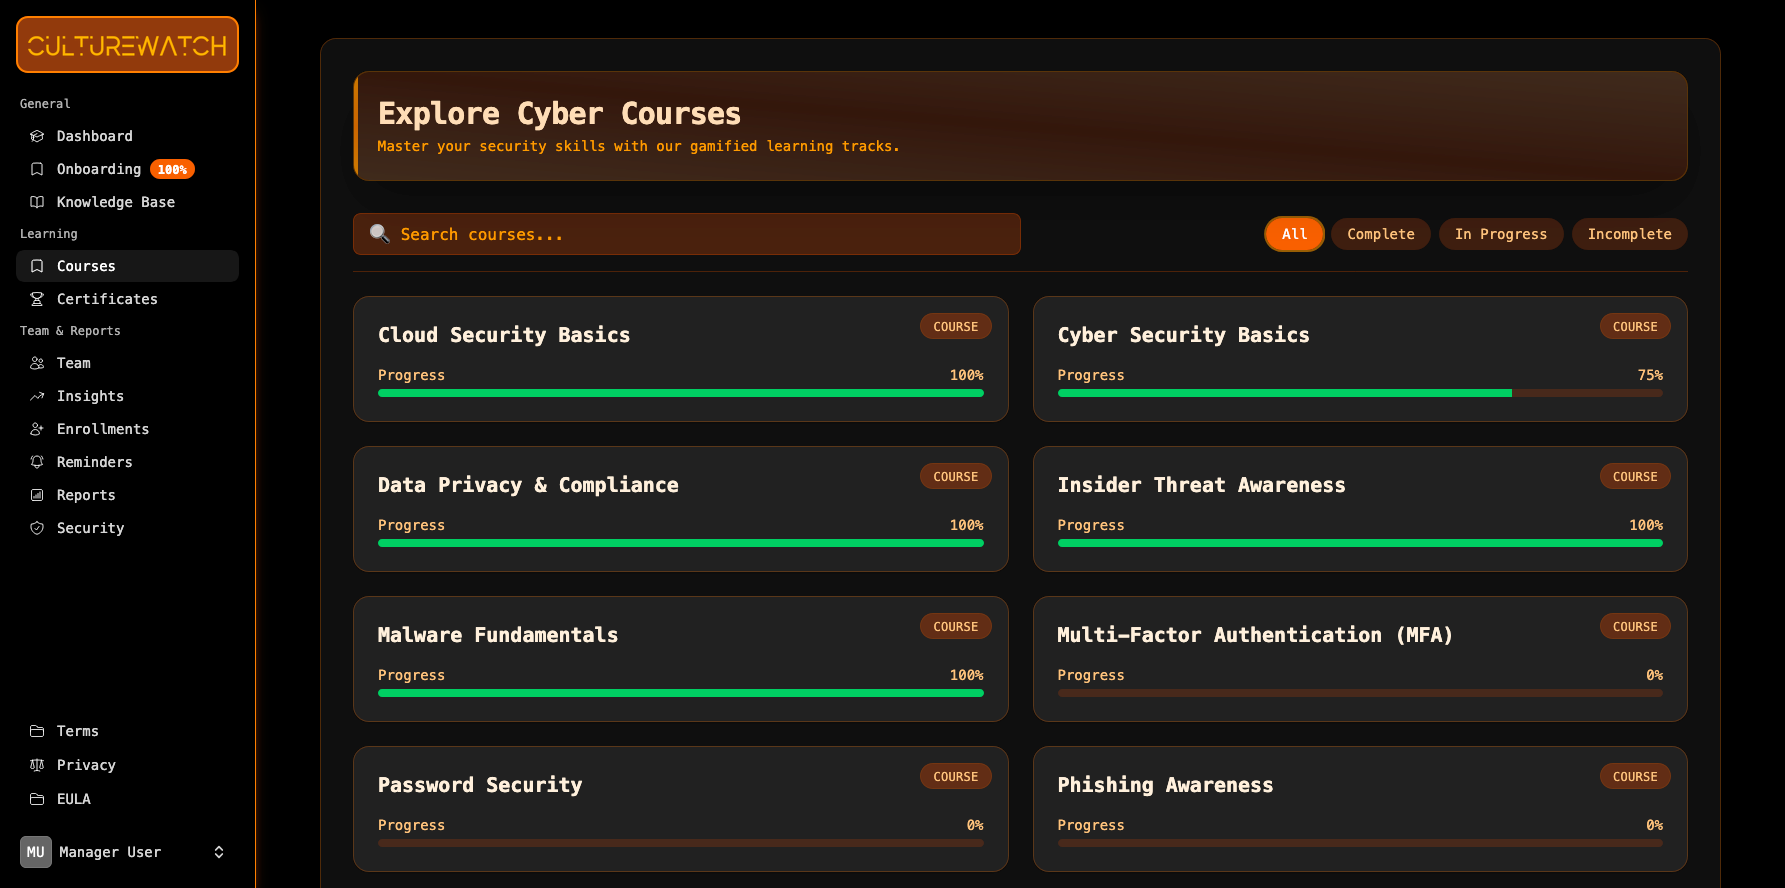Click the Search courses input field
The width and height of the screenshot is (1785, 888).
pyautogui.click(x=686, y=234)
